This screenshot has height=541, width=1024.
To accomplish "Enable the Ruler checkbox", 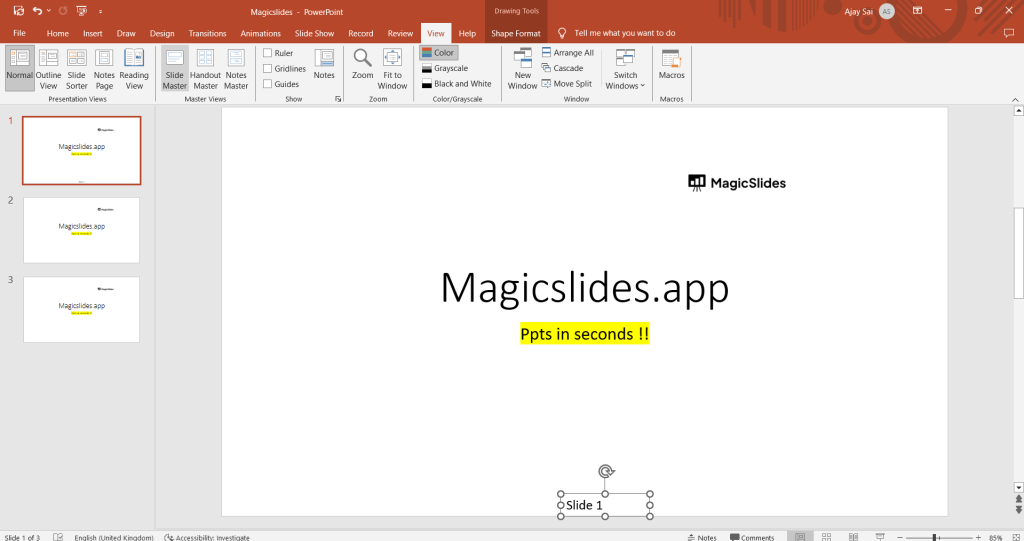I will [268, 53].
